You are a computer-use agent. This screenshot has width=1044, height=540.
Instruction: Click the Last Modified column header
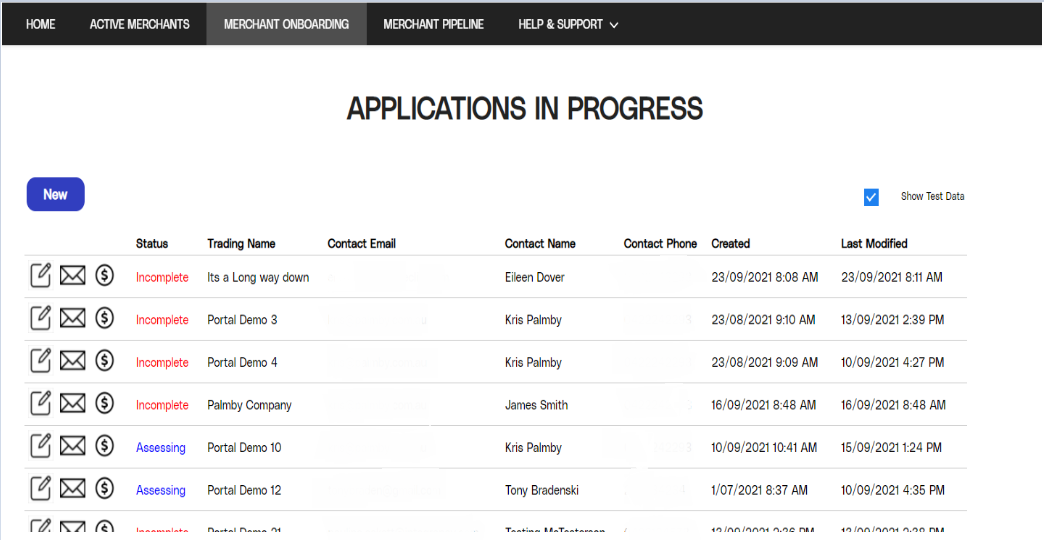point(874,243)
